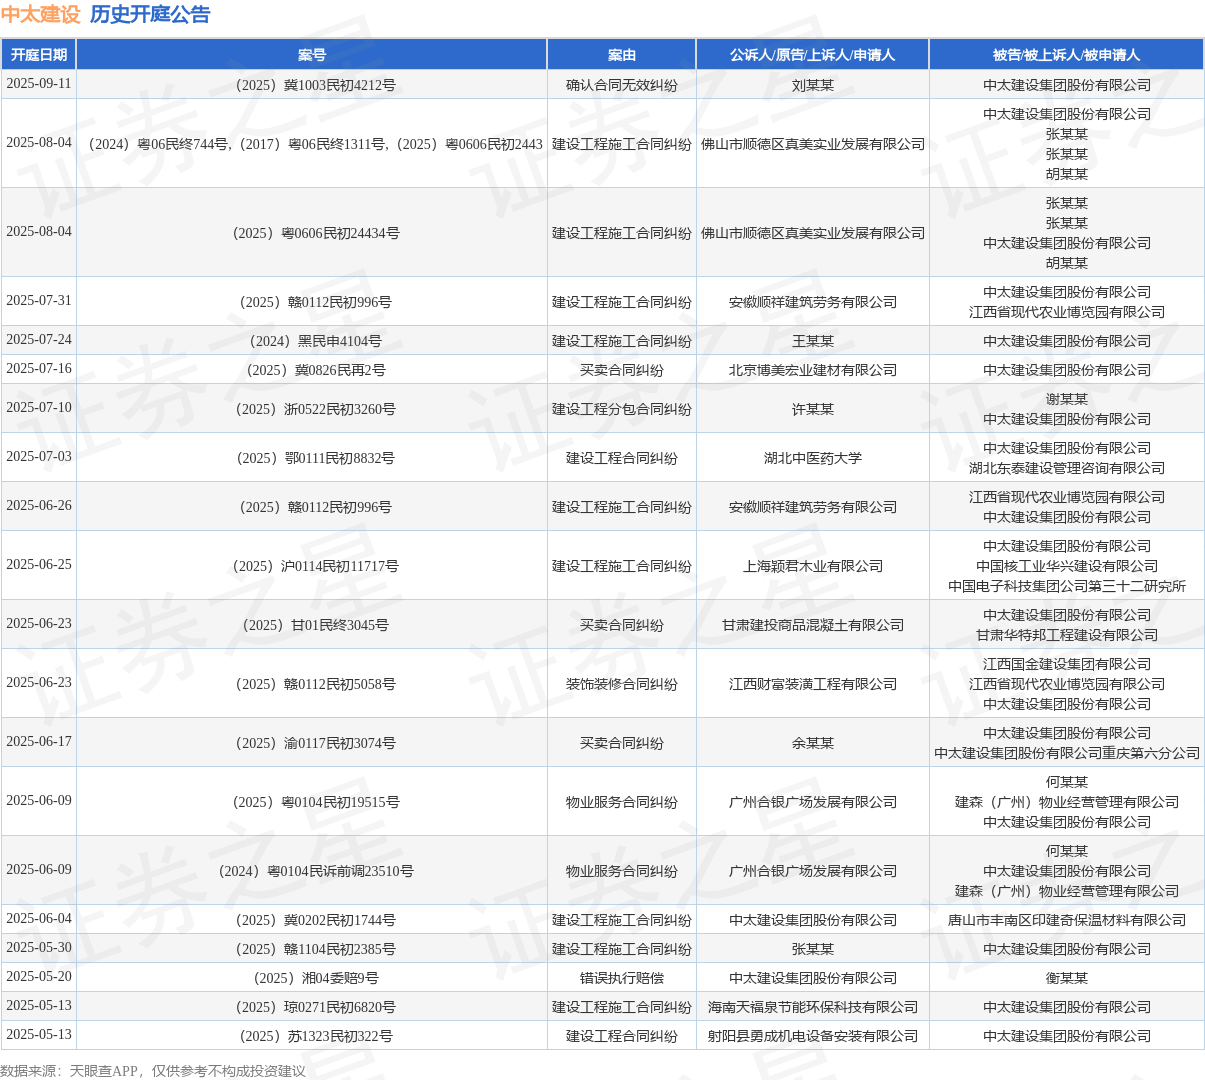Screen dimensions: 1205x1080
Task: Select the 案由 column header
Action: click(x=622, y=55)
